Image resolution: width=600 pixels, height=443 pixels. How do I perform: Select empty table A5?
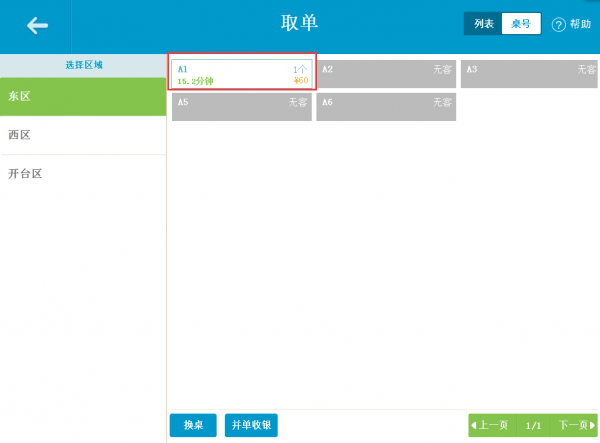[x=242, y=107]
